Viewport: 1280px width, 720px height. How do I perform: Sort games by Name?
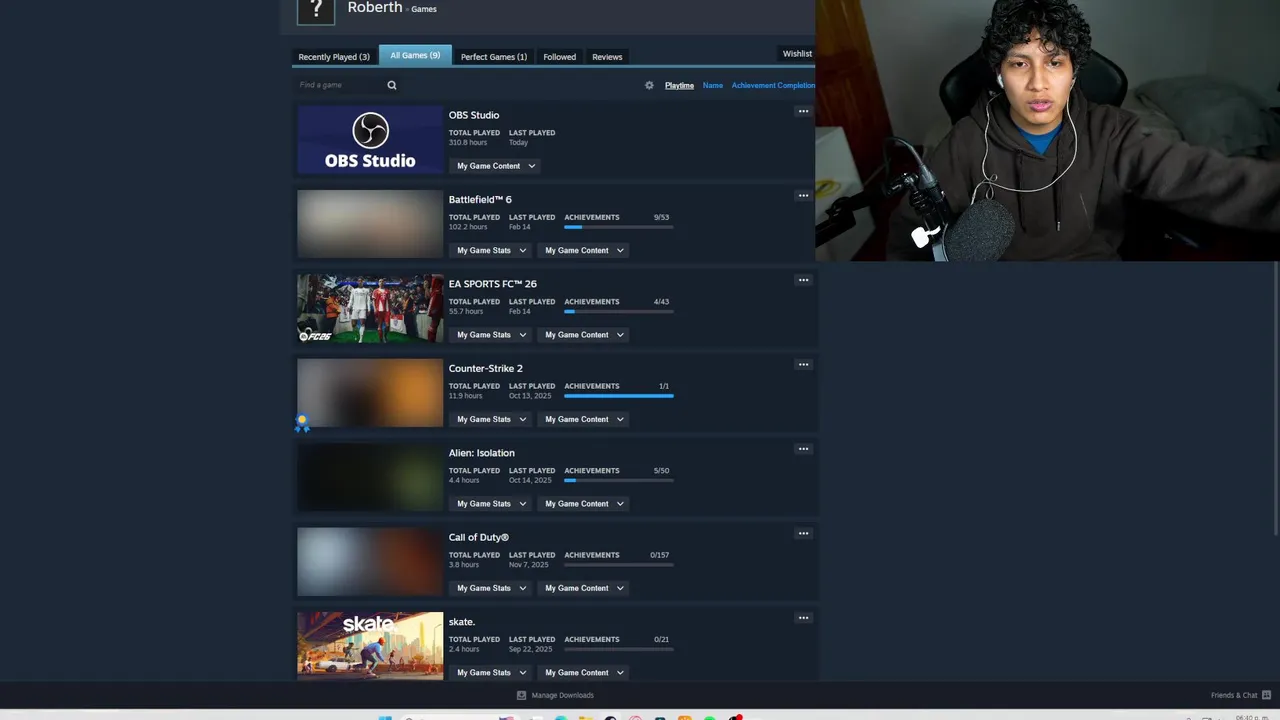tap(713, 86)
